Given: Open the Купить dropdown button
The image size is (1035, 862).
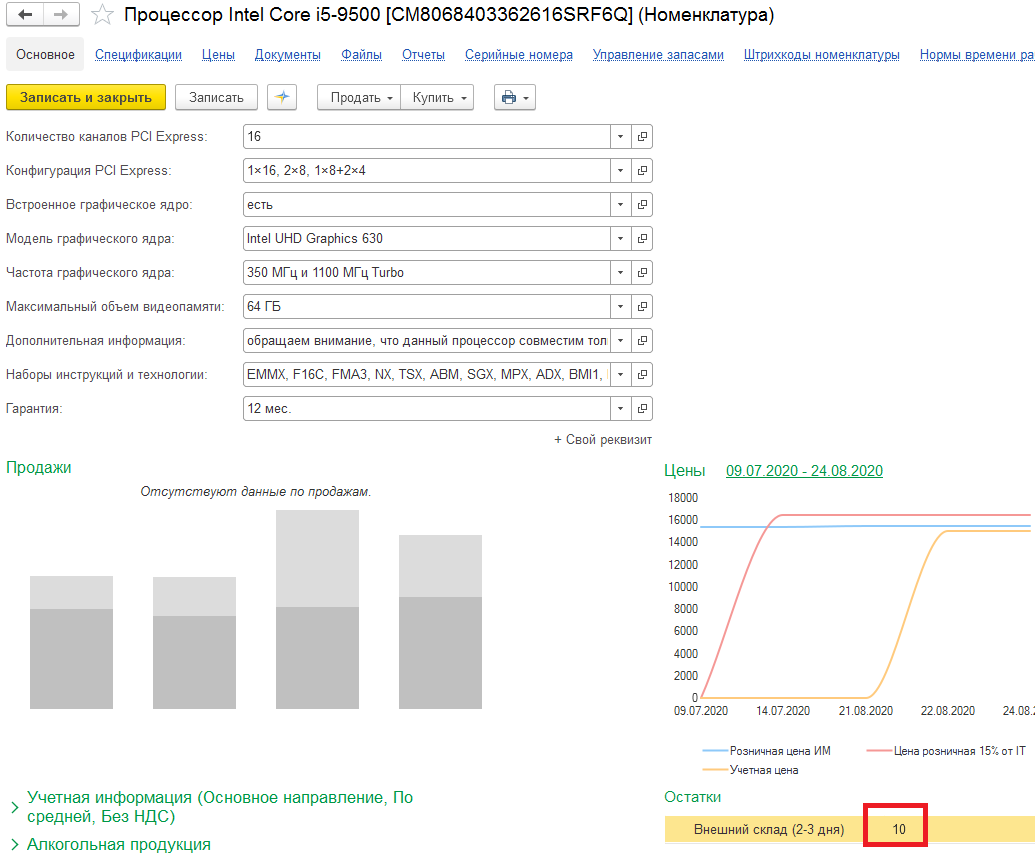Looking at the screenshot, I should pos(438,97).
